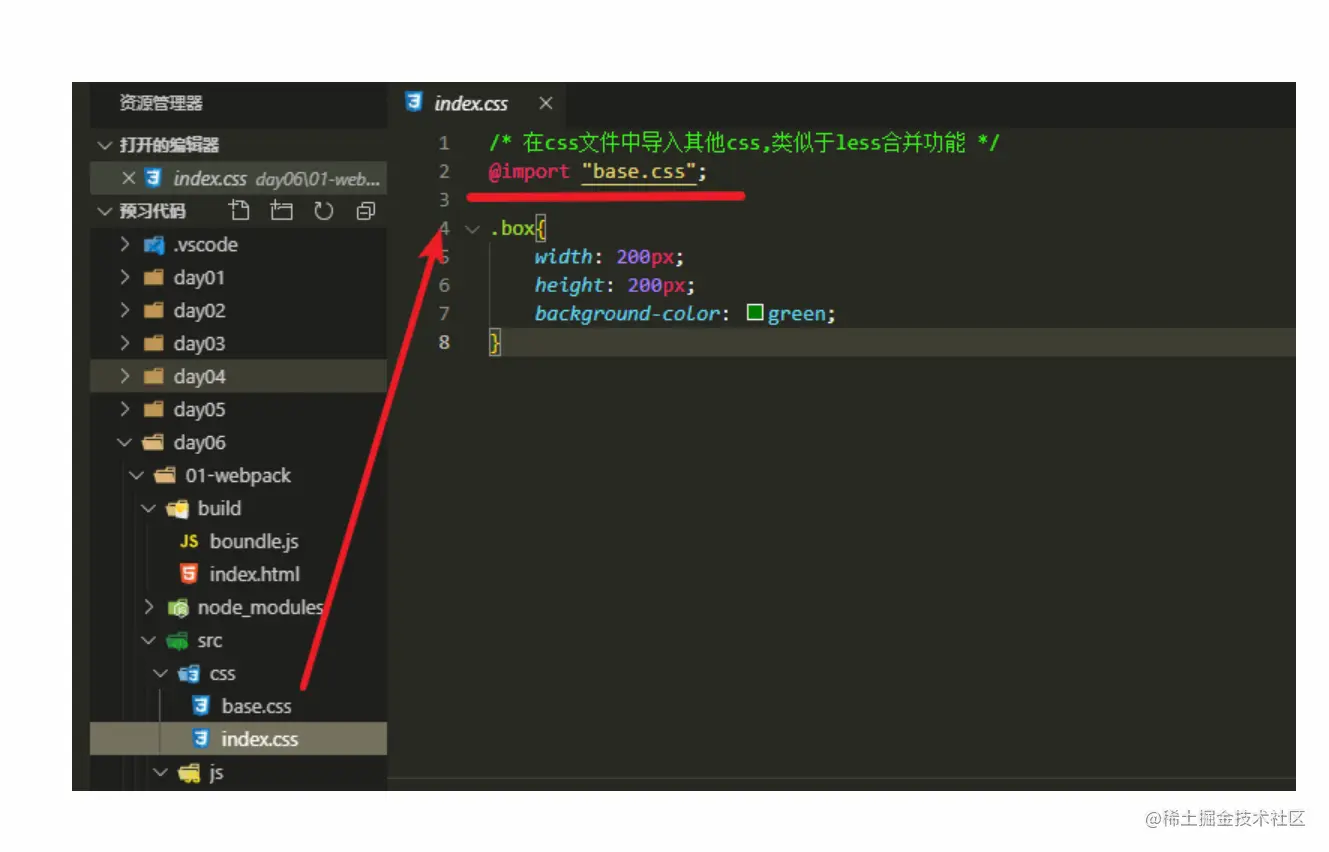Click the New Folder icon in explorer header
This screenshot has width=1329, height=852.
[x=282, y=211]
